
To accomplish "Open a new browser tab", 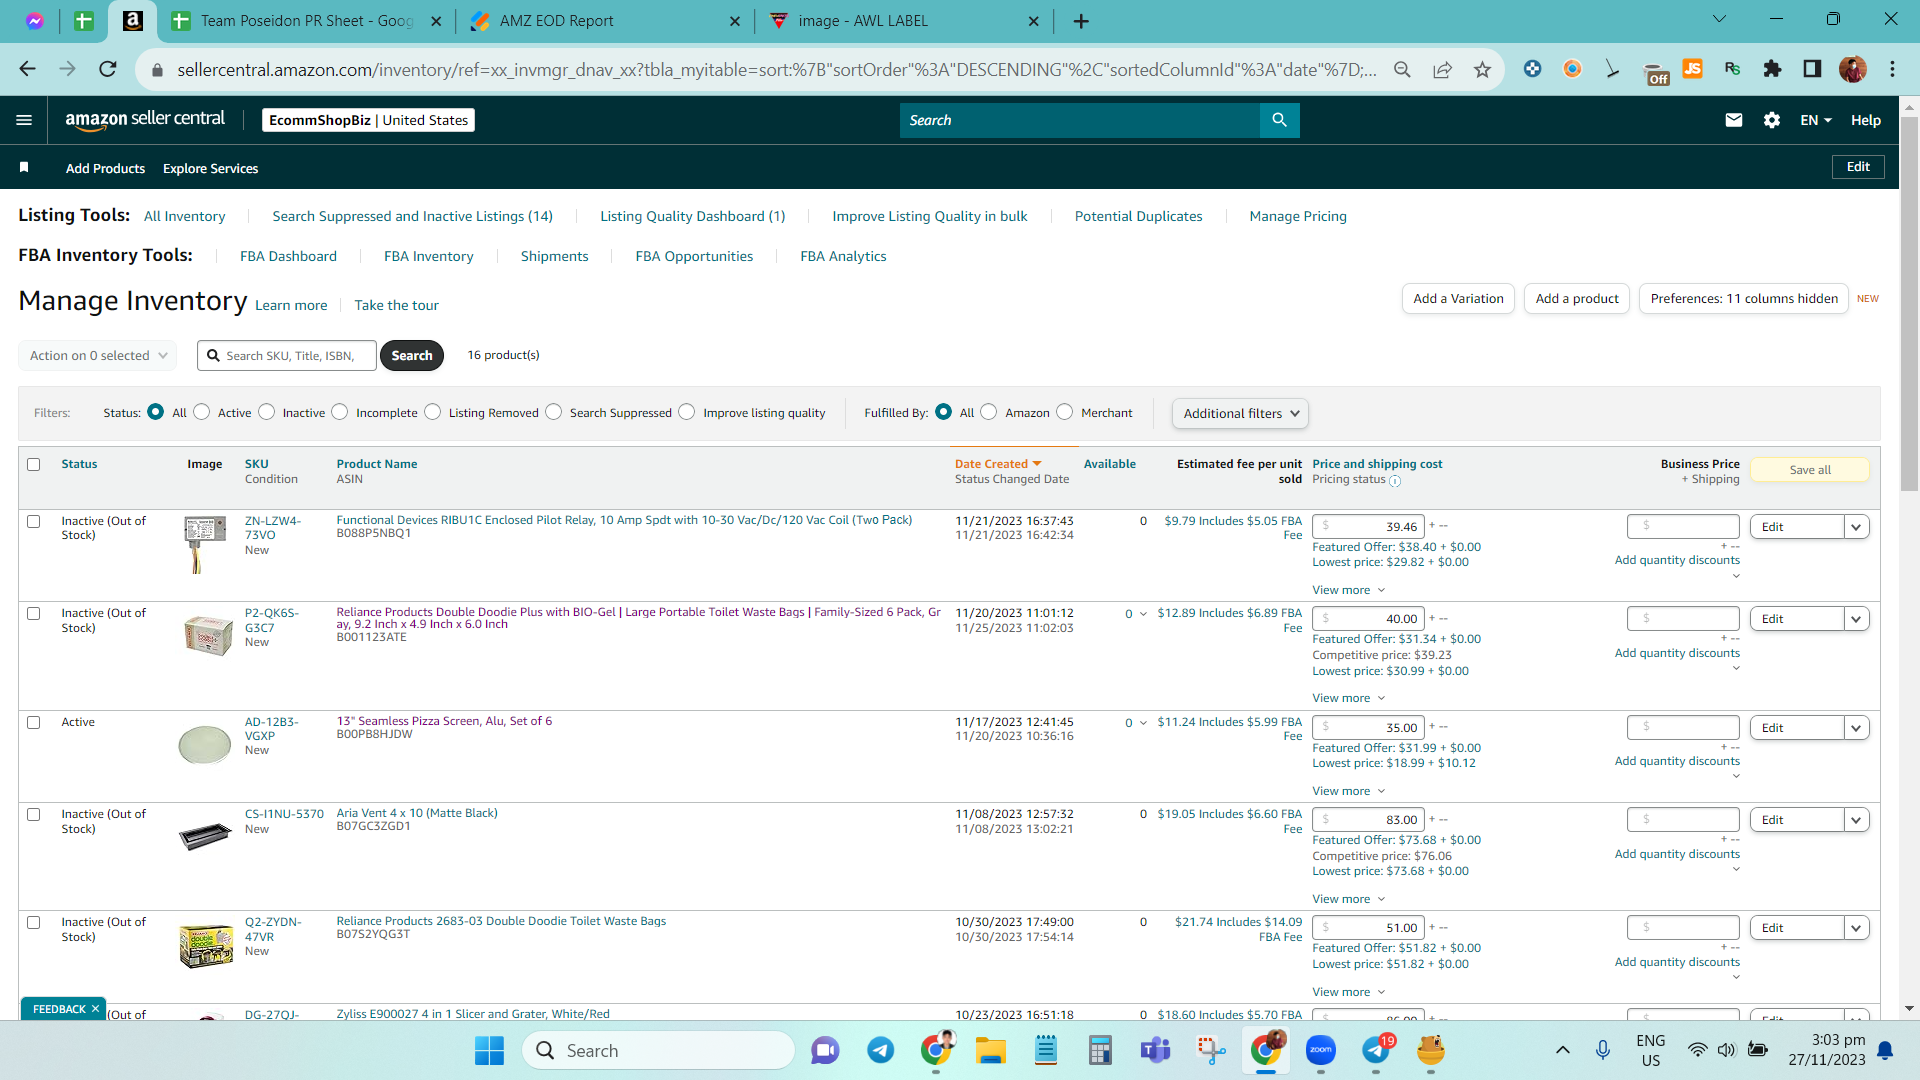I will (x=1081, y=21).
